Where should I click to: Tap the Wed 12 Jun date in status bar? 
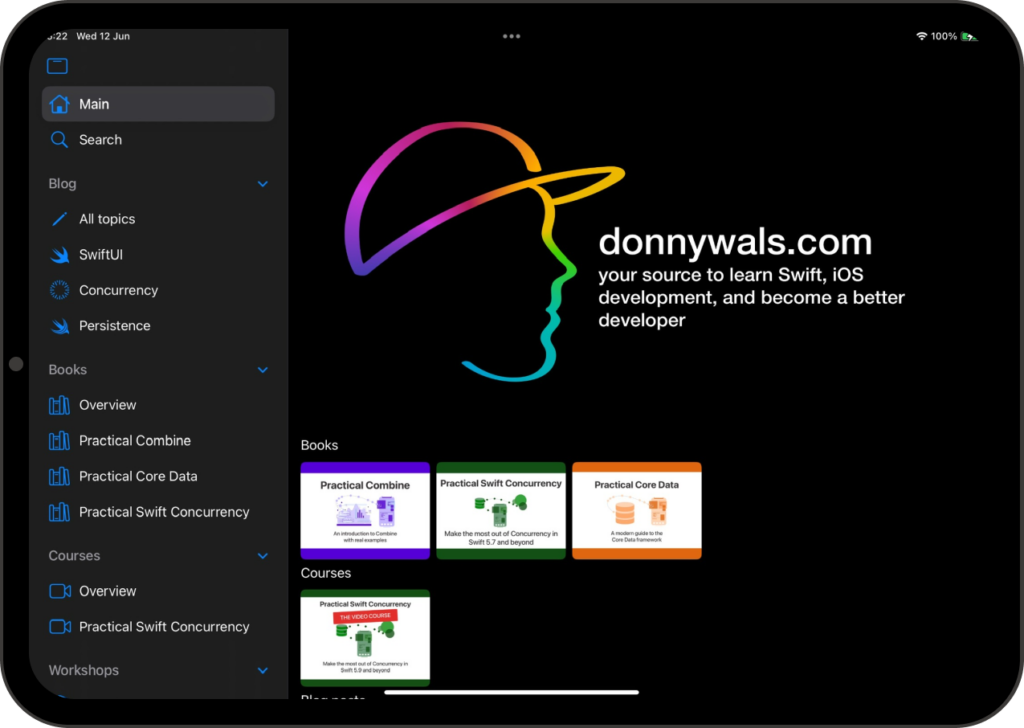point(103,37)
